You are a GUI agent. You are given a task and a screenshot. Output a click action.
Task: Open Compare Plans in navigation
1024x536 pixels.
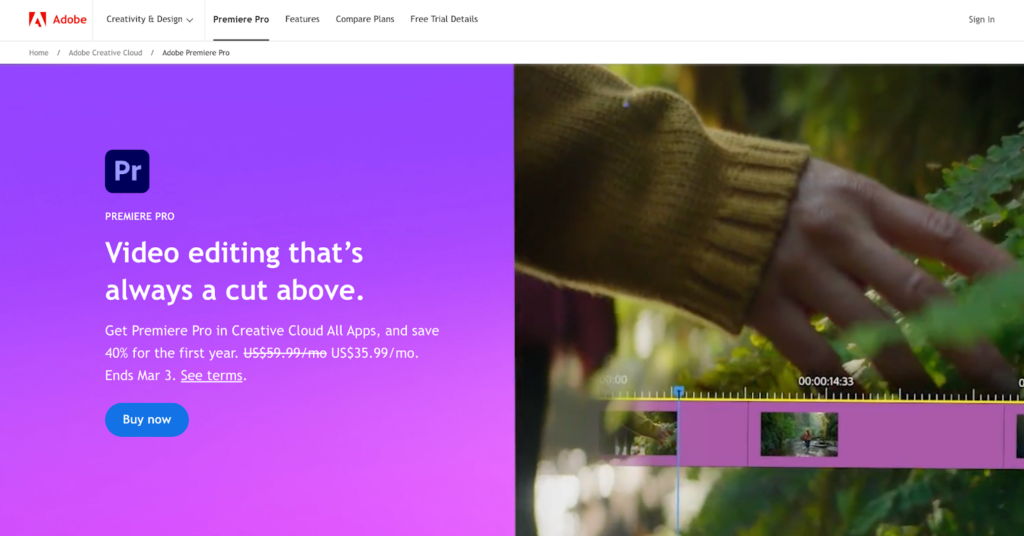point(365,20)
